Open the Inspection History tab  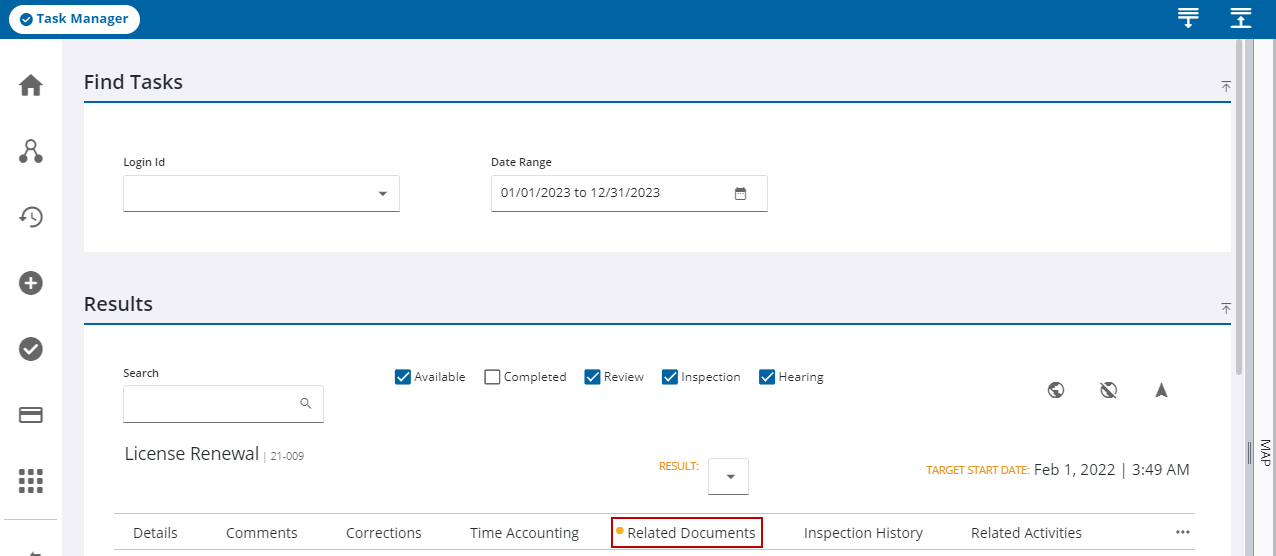tap(863, 533)
